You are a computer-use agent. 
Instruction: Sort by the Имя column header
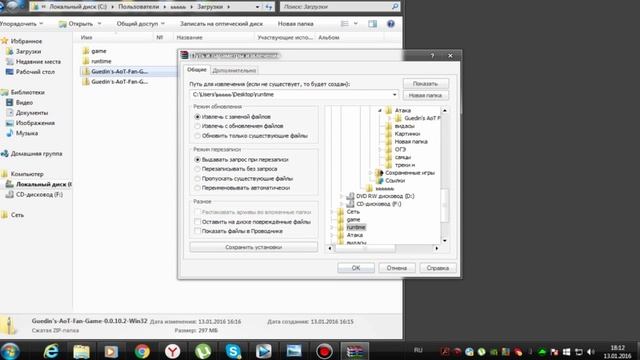click(86, 37)
